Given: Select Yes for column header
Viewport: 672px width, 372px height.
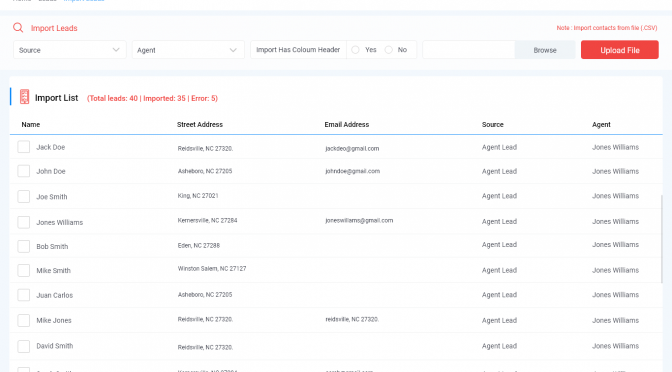Looking at the screenshot, I should click(x=355, y=50).
